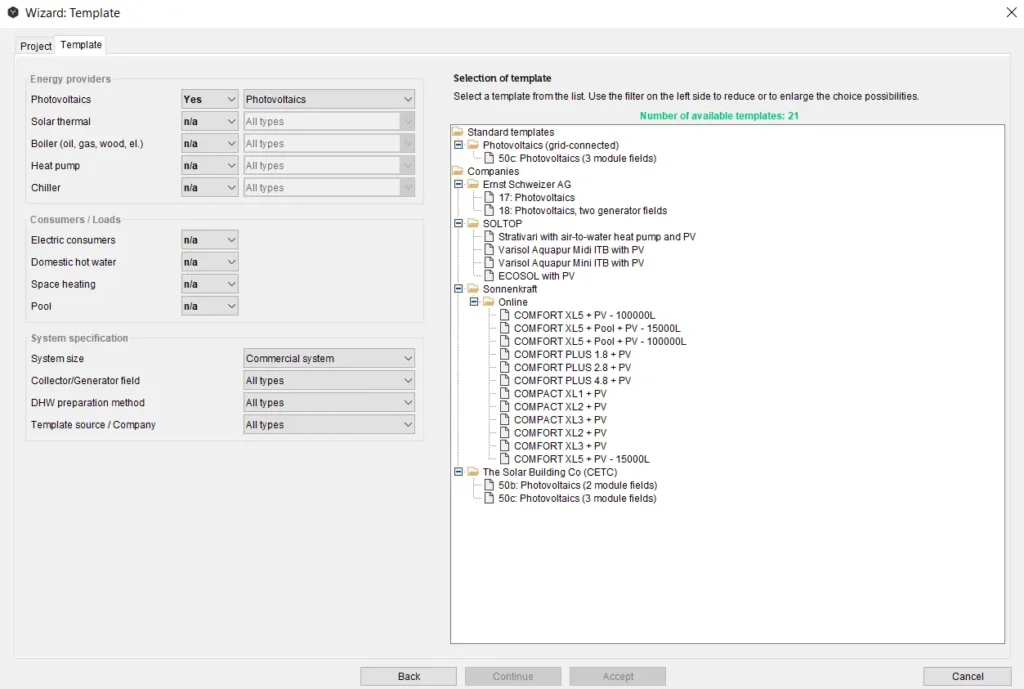Image resolution: width=1024 pixels, height=689 pixels.
Task: Select the Template tab
Action: click(x=81, y=45)
